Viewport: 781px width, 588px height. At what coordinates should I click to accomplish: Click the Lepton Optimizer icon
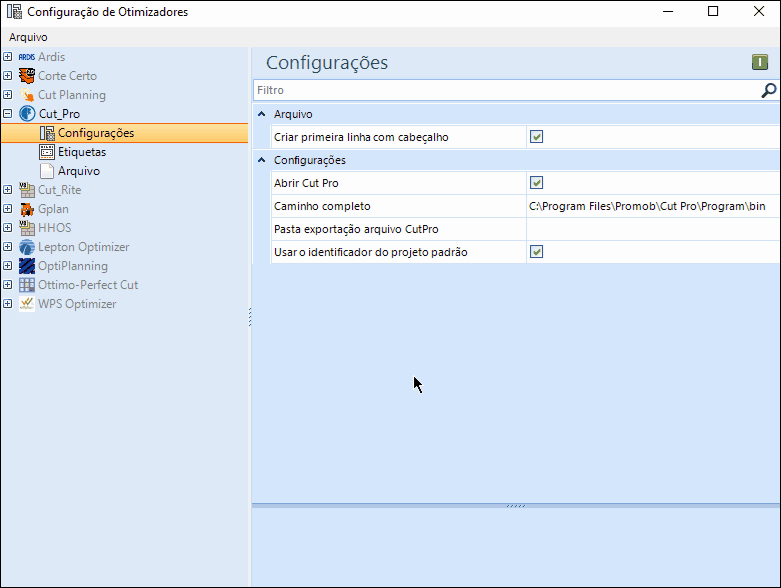[x=27, y=247]
